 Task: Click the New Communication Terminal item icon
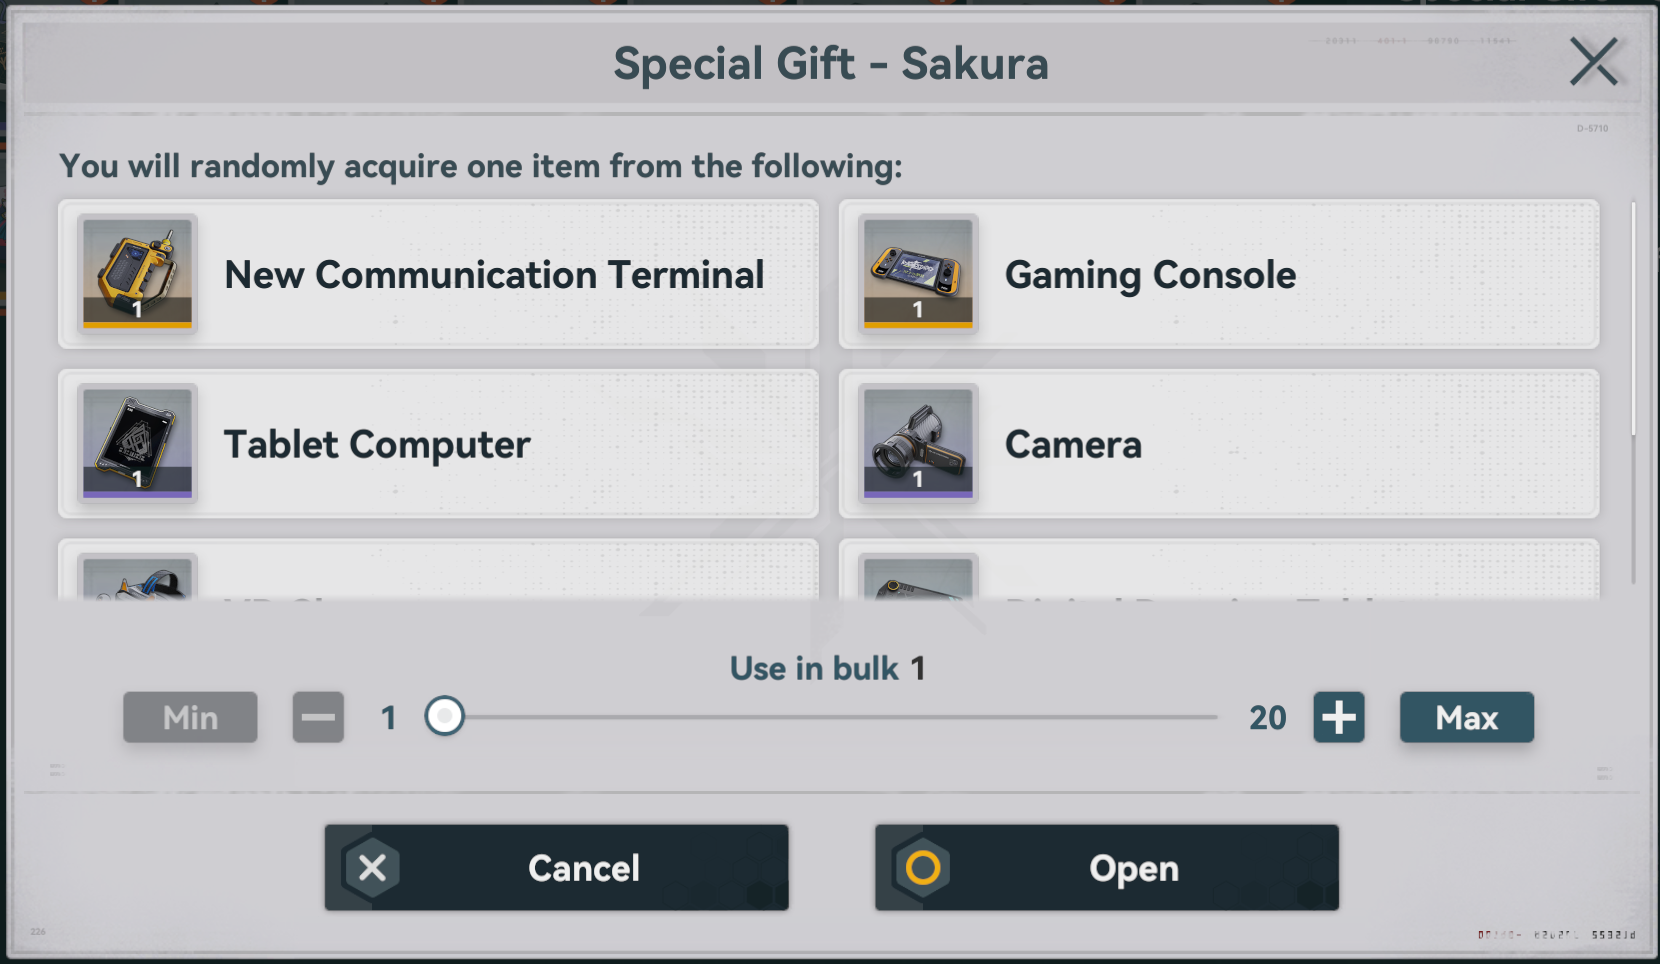coord(137,273)
